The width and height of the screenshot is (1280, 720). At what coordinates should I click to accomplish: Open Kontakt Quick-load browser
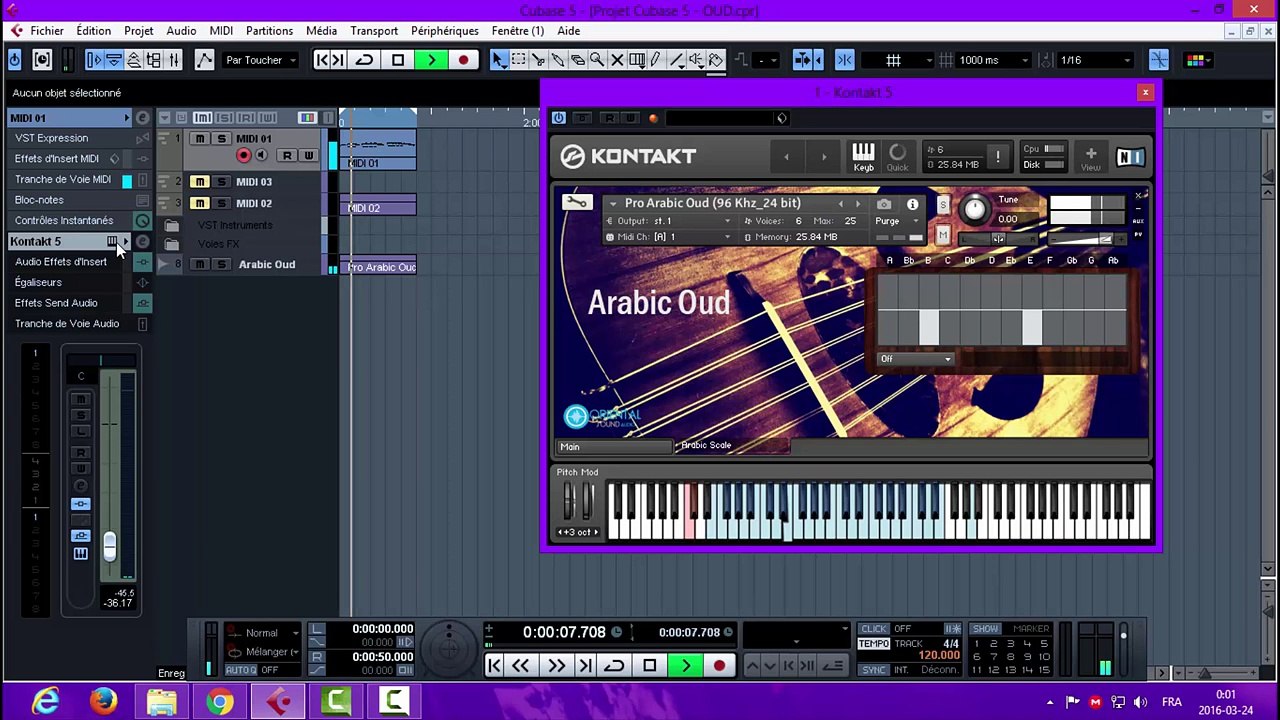tap(897, 157)
